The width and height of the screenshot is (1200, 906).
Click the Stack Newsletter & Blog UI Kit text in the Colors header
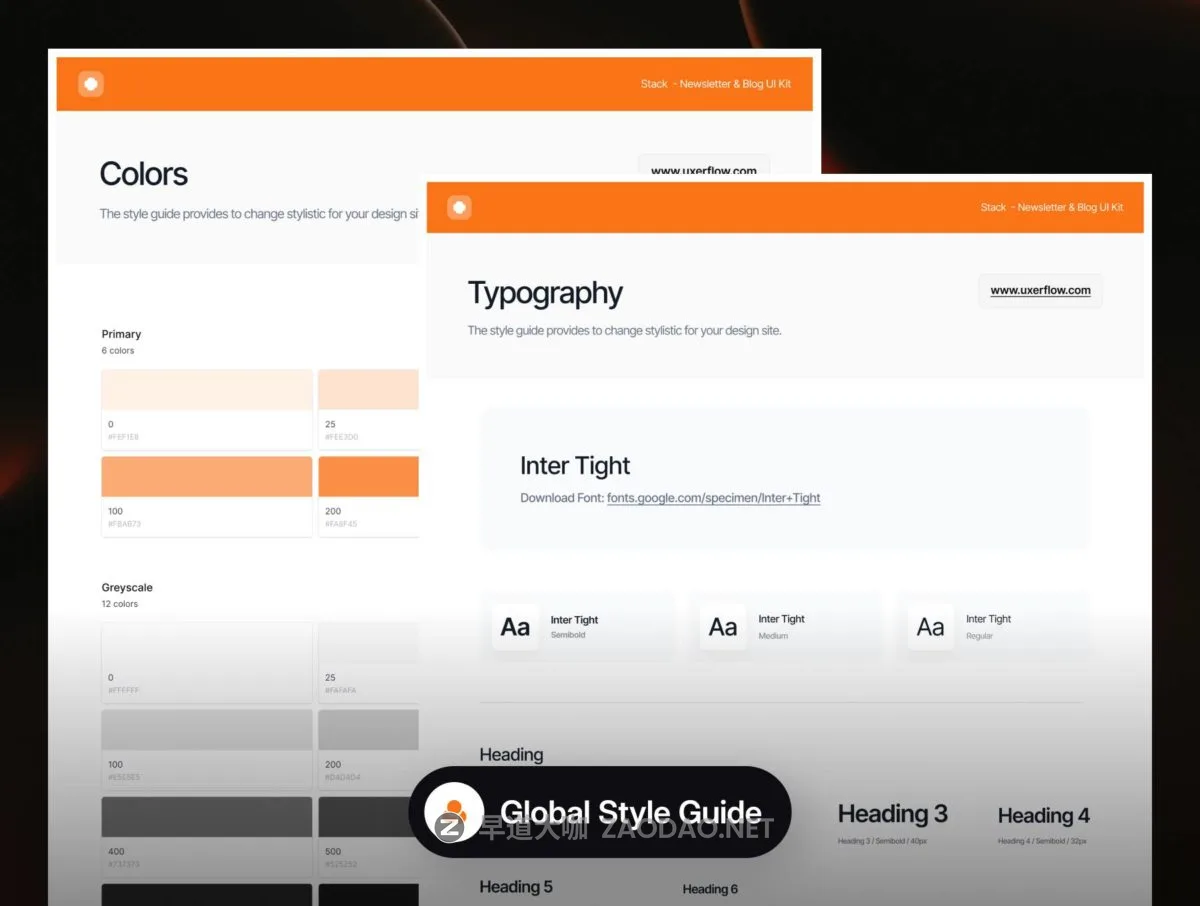pyautogui.click(x=715, y=84)
